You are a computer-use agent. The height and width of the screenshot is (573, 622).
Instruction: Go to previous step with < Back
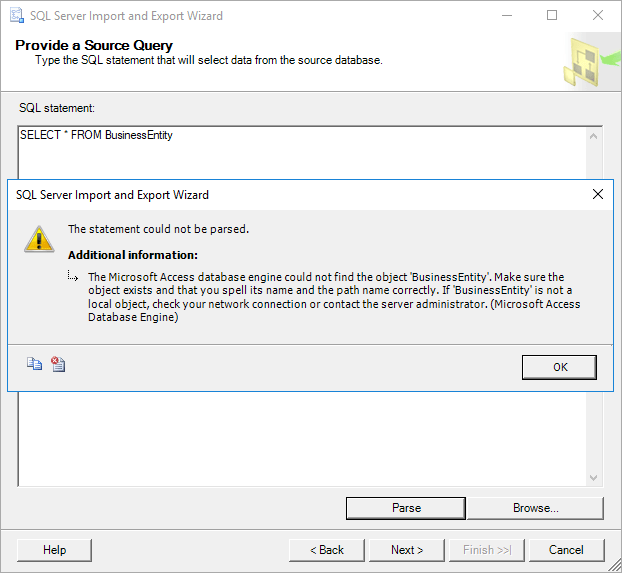tap(326, 550)
